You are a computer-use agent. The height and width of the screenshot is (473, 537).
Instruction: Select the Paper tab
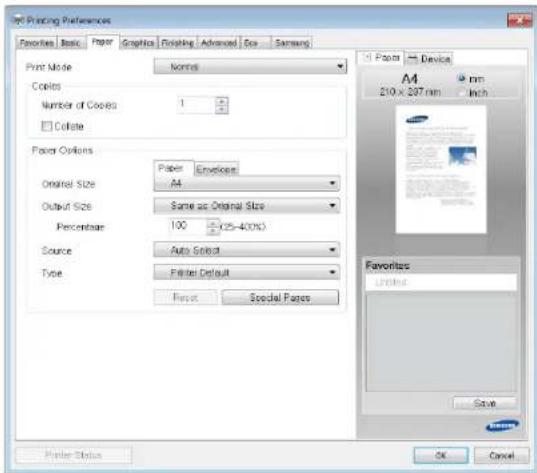[x=102, y=42]
